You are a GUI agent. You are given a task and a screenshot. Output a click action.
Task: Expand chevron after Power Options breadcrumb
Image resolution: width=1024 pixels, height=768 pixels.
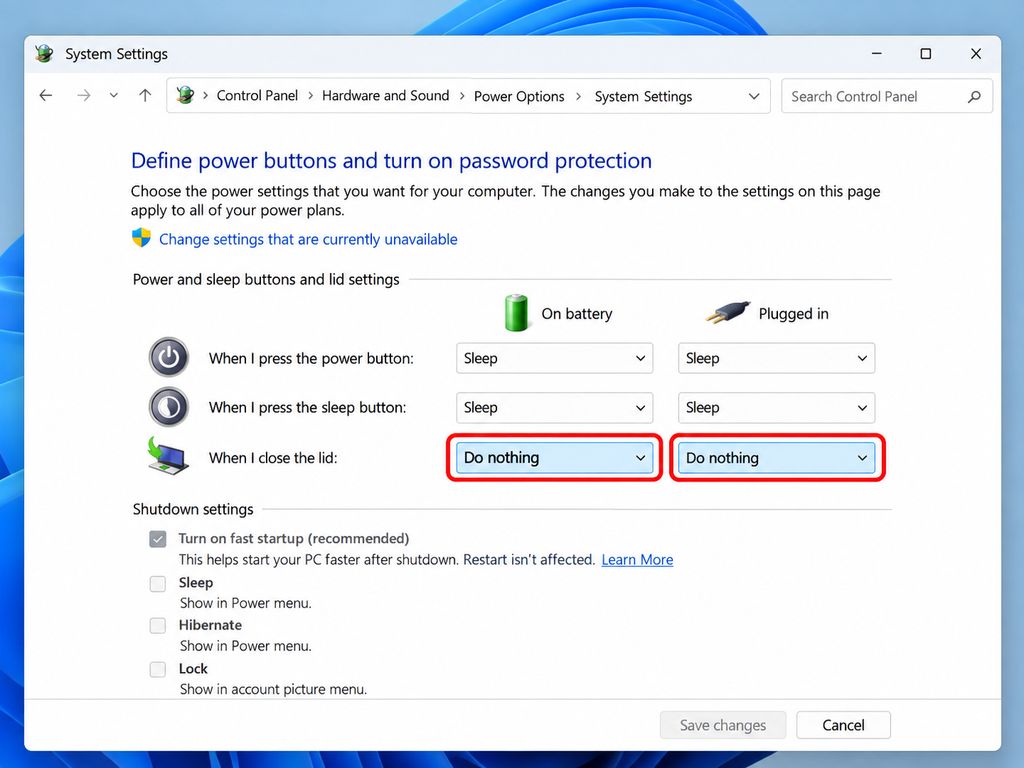pyautogui.click(x=579, y=96)
